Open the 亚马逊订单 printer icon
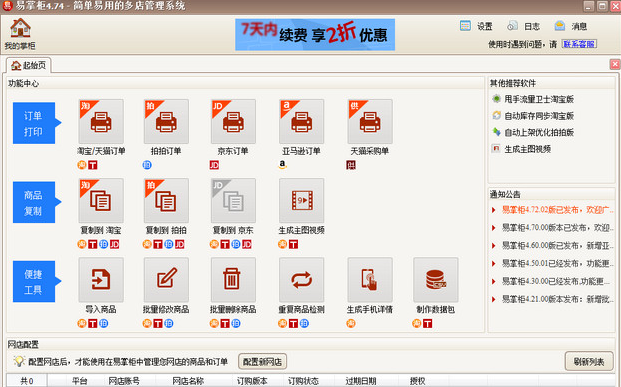This screenshot has width=621, height=387. pos(301,121)
